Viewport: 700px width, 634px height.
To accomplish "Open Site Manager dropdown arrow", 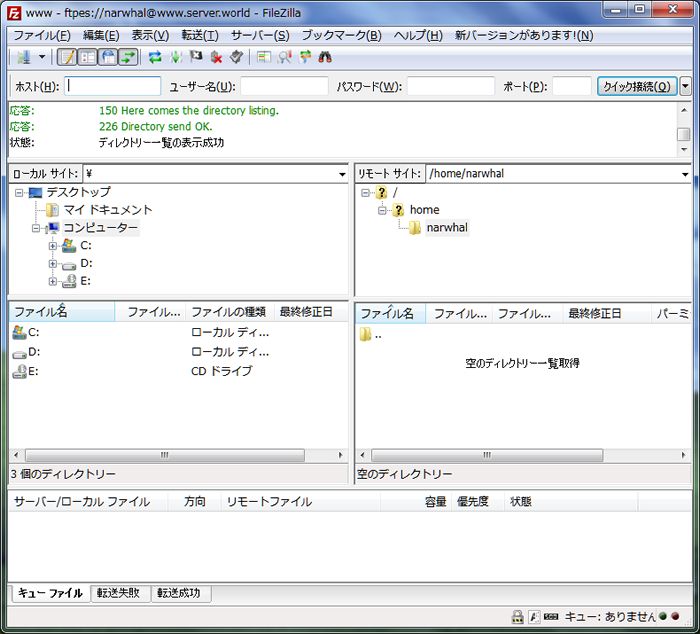I will click(42, 57).
